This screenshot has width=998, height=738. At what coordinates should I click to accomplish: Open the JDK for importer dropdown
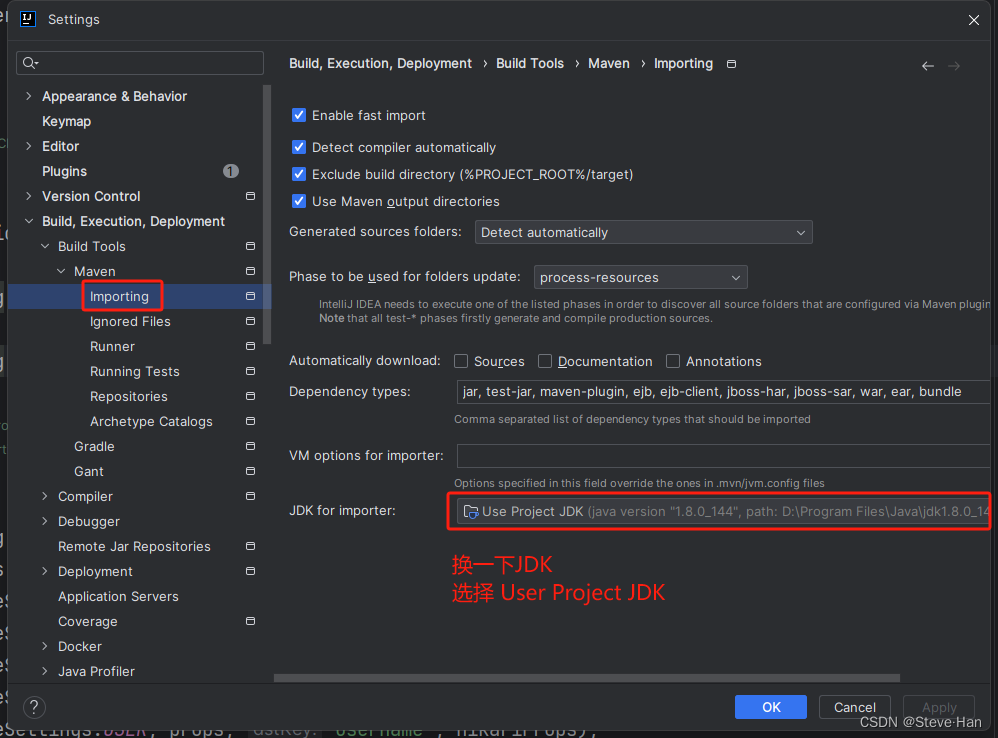click(x=723, y=512)
